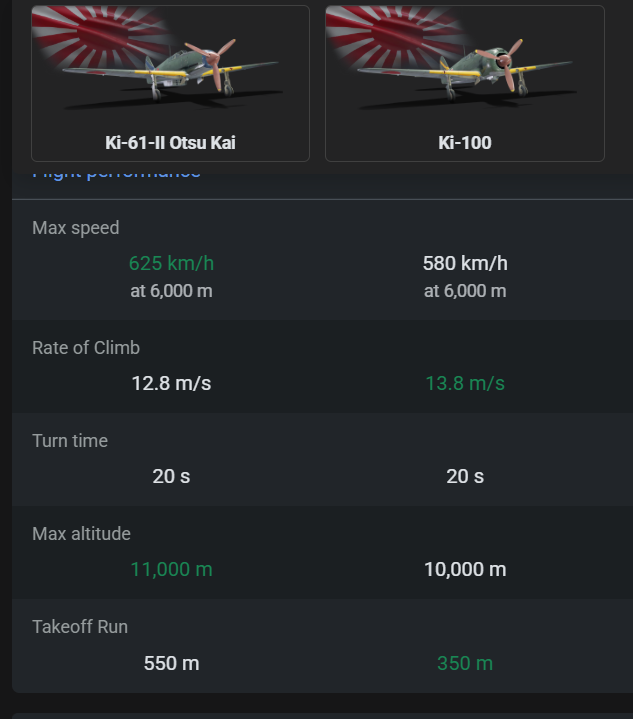Click the 580 km/h max speed value

click(465, 263)
